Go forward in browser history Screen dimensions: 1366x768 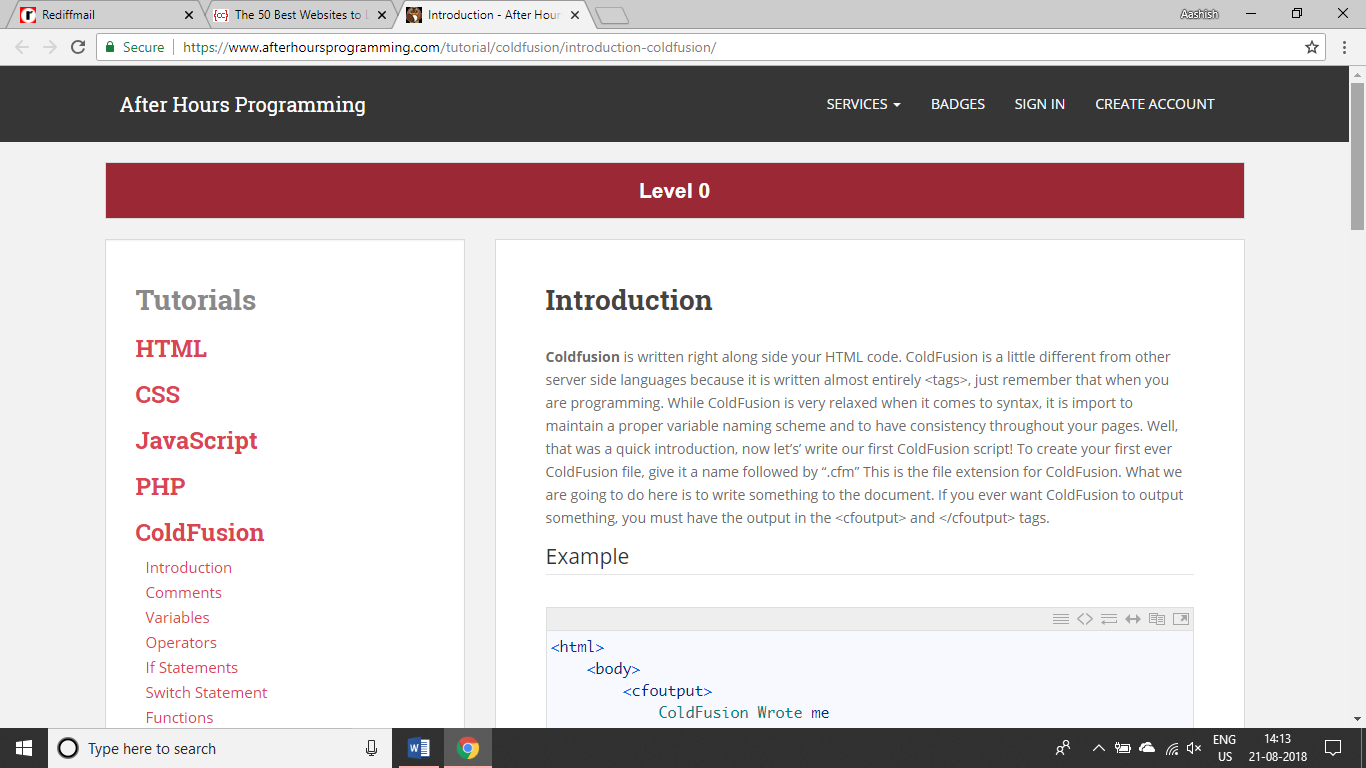[50, 47]
